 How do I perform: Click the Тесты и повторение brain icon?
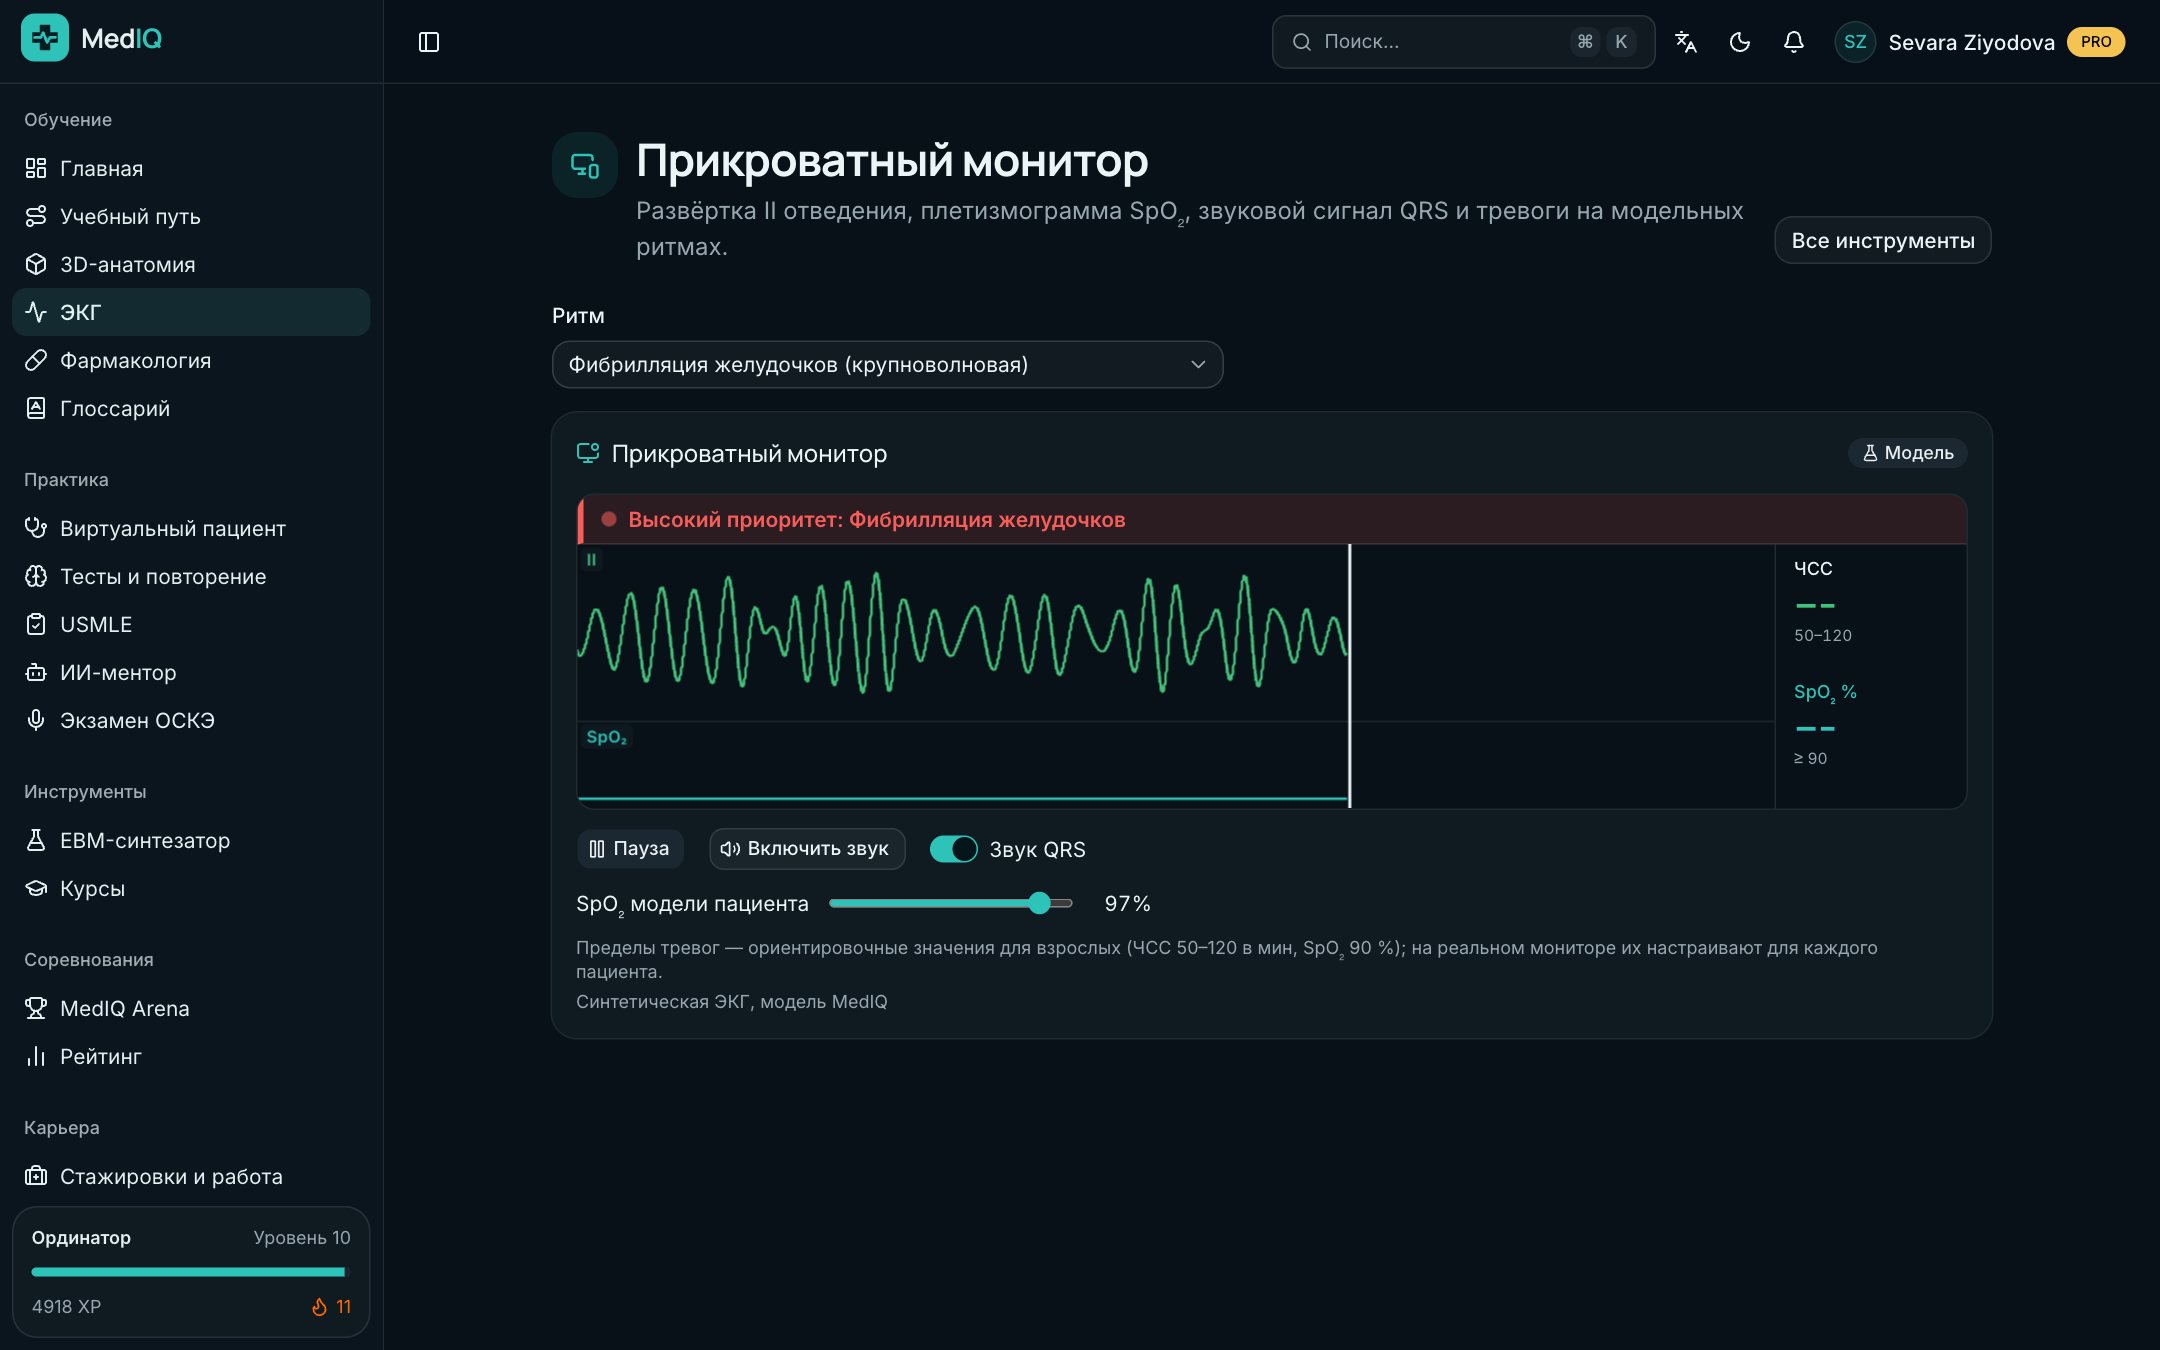36,576
